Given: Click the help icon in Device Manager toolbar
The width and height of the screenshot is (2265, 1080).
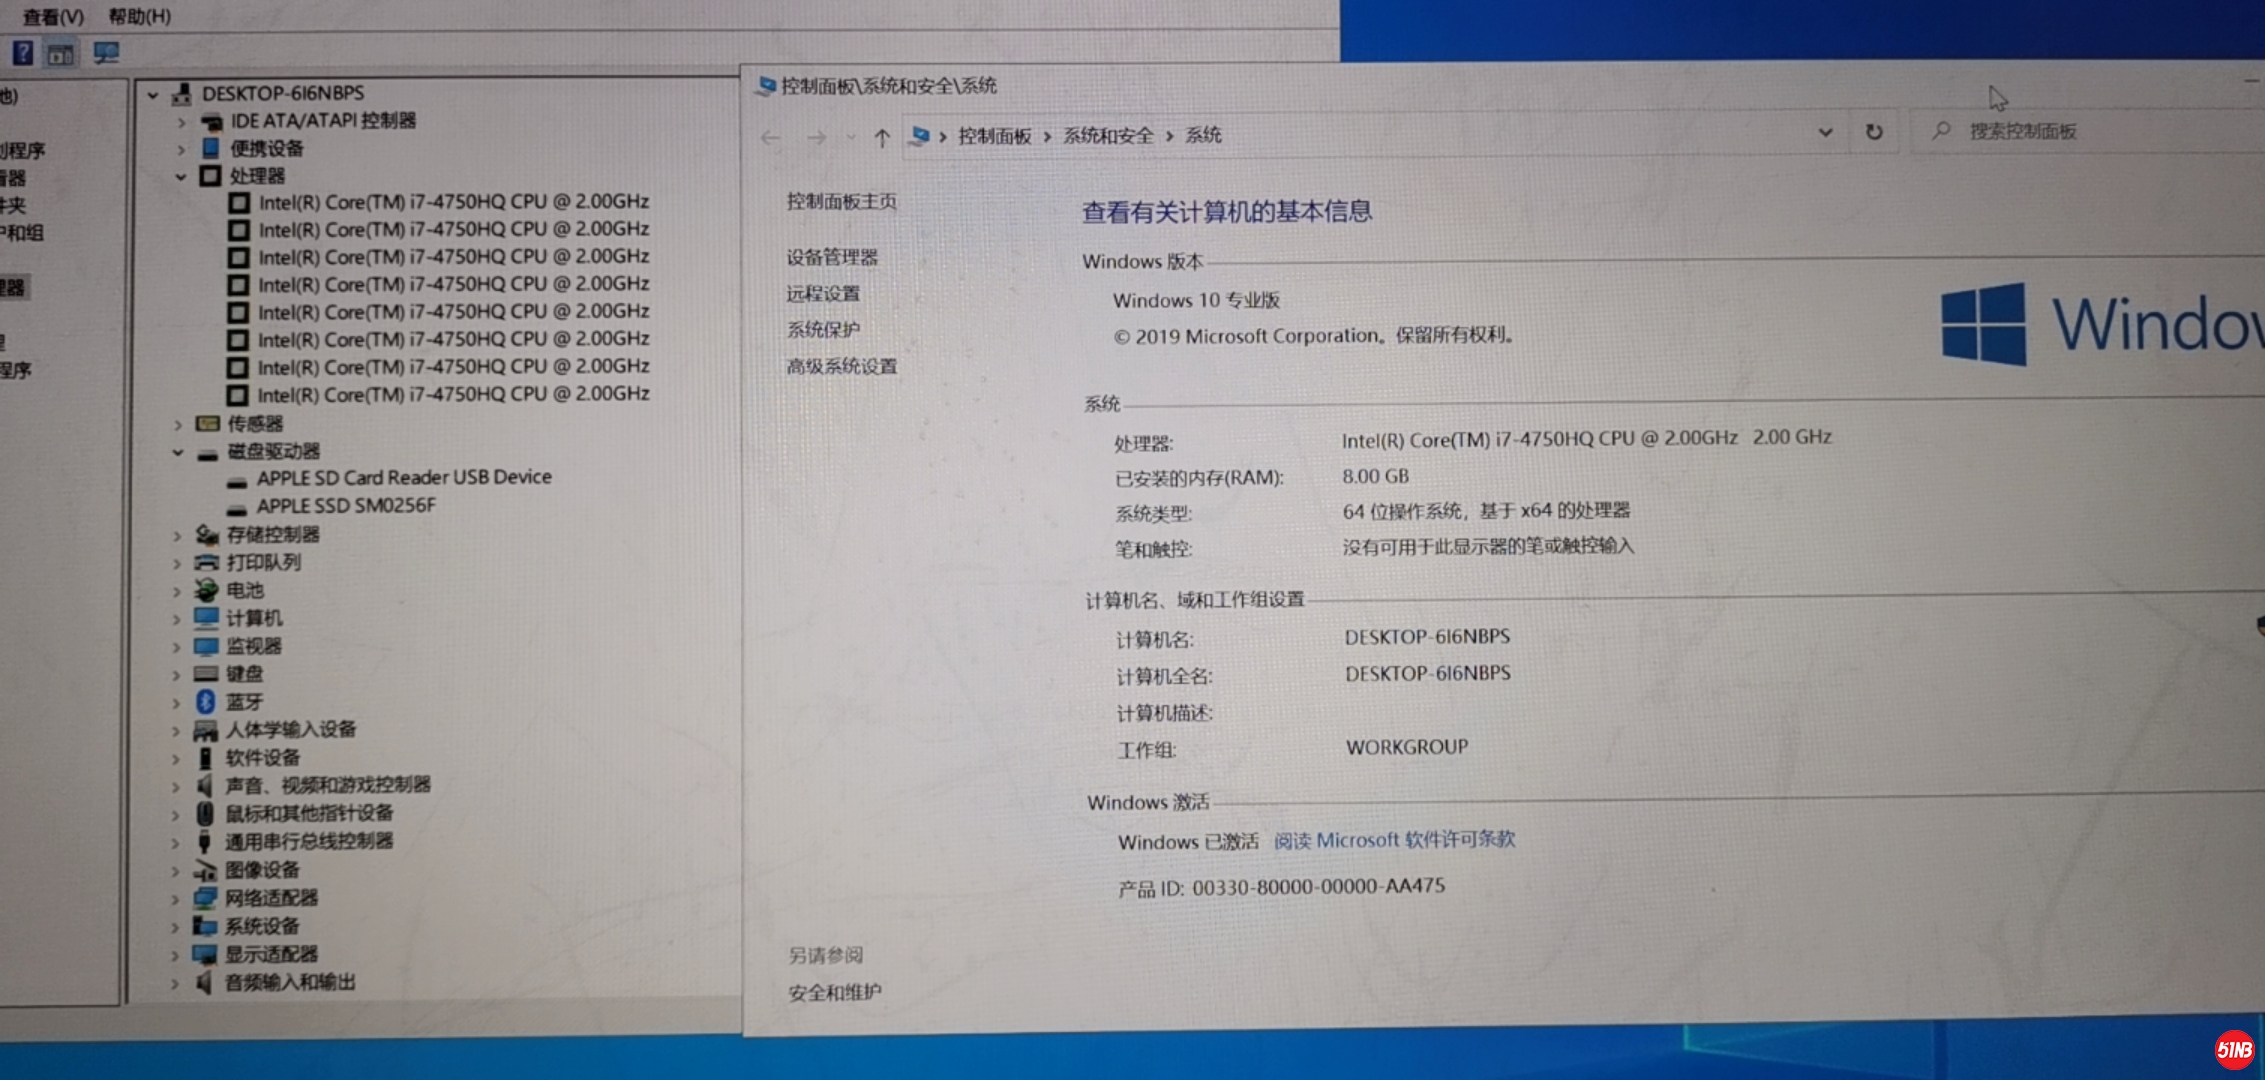Looking at the screenshot, I should pos(22,53).
